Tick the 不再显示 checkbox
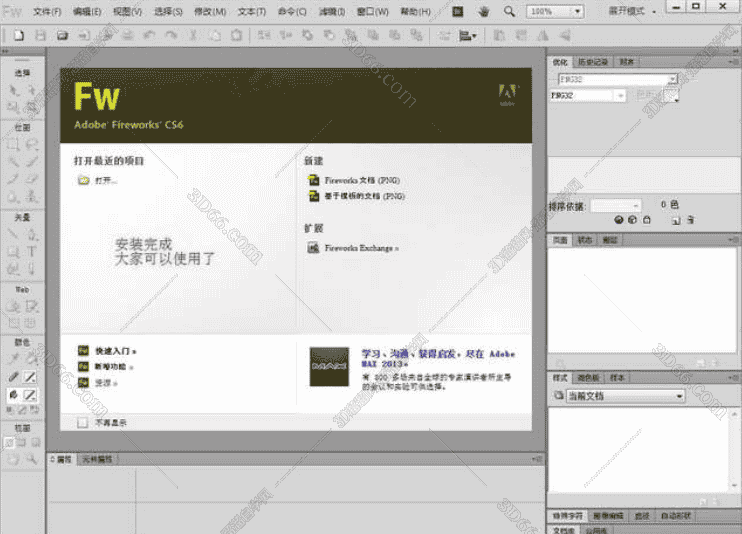 coord(83,422)
